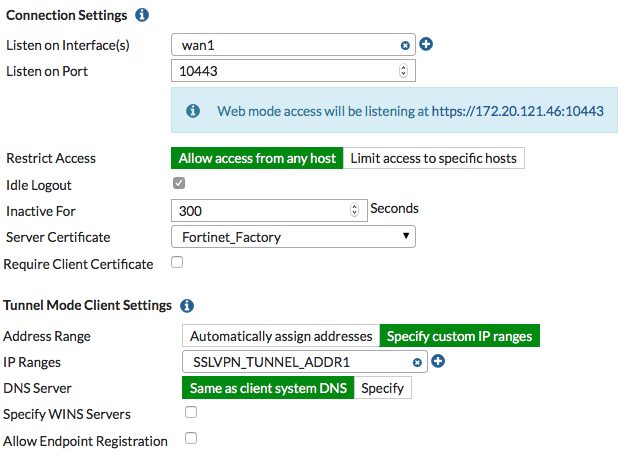
Task: Check Allow Endpoint Registration
Action: click(x=191, y=438)
